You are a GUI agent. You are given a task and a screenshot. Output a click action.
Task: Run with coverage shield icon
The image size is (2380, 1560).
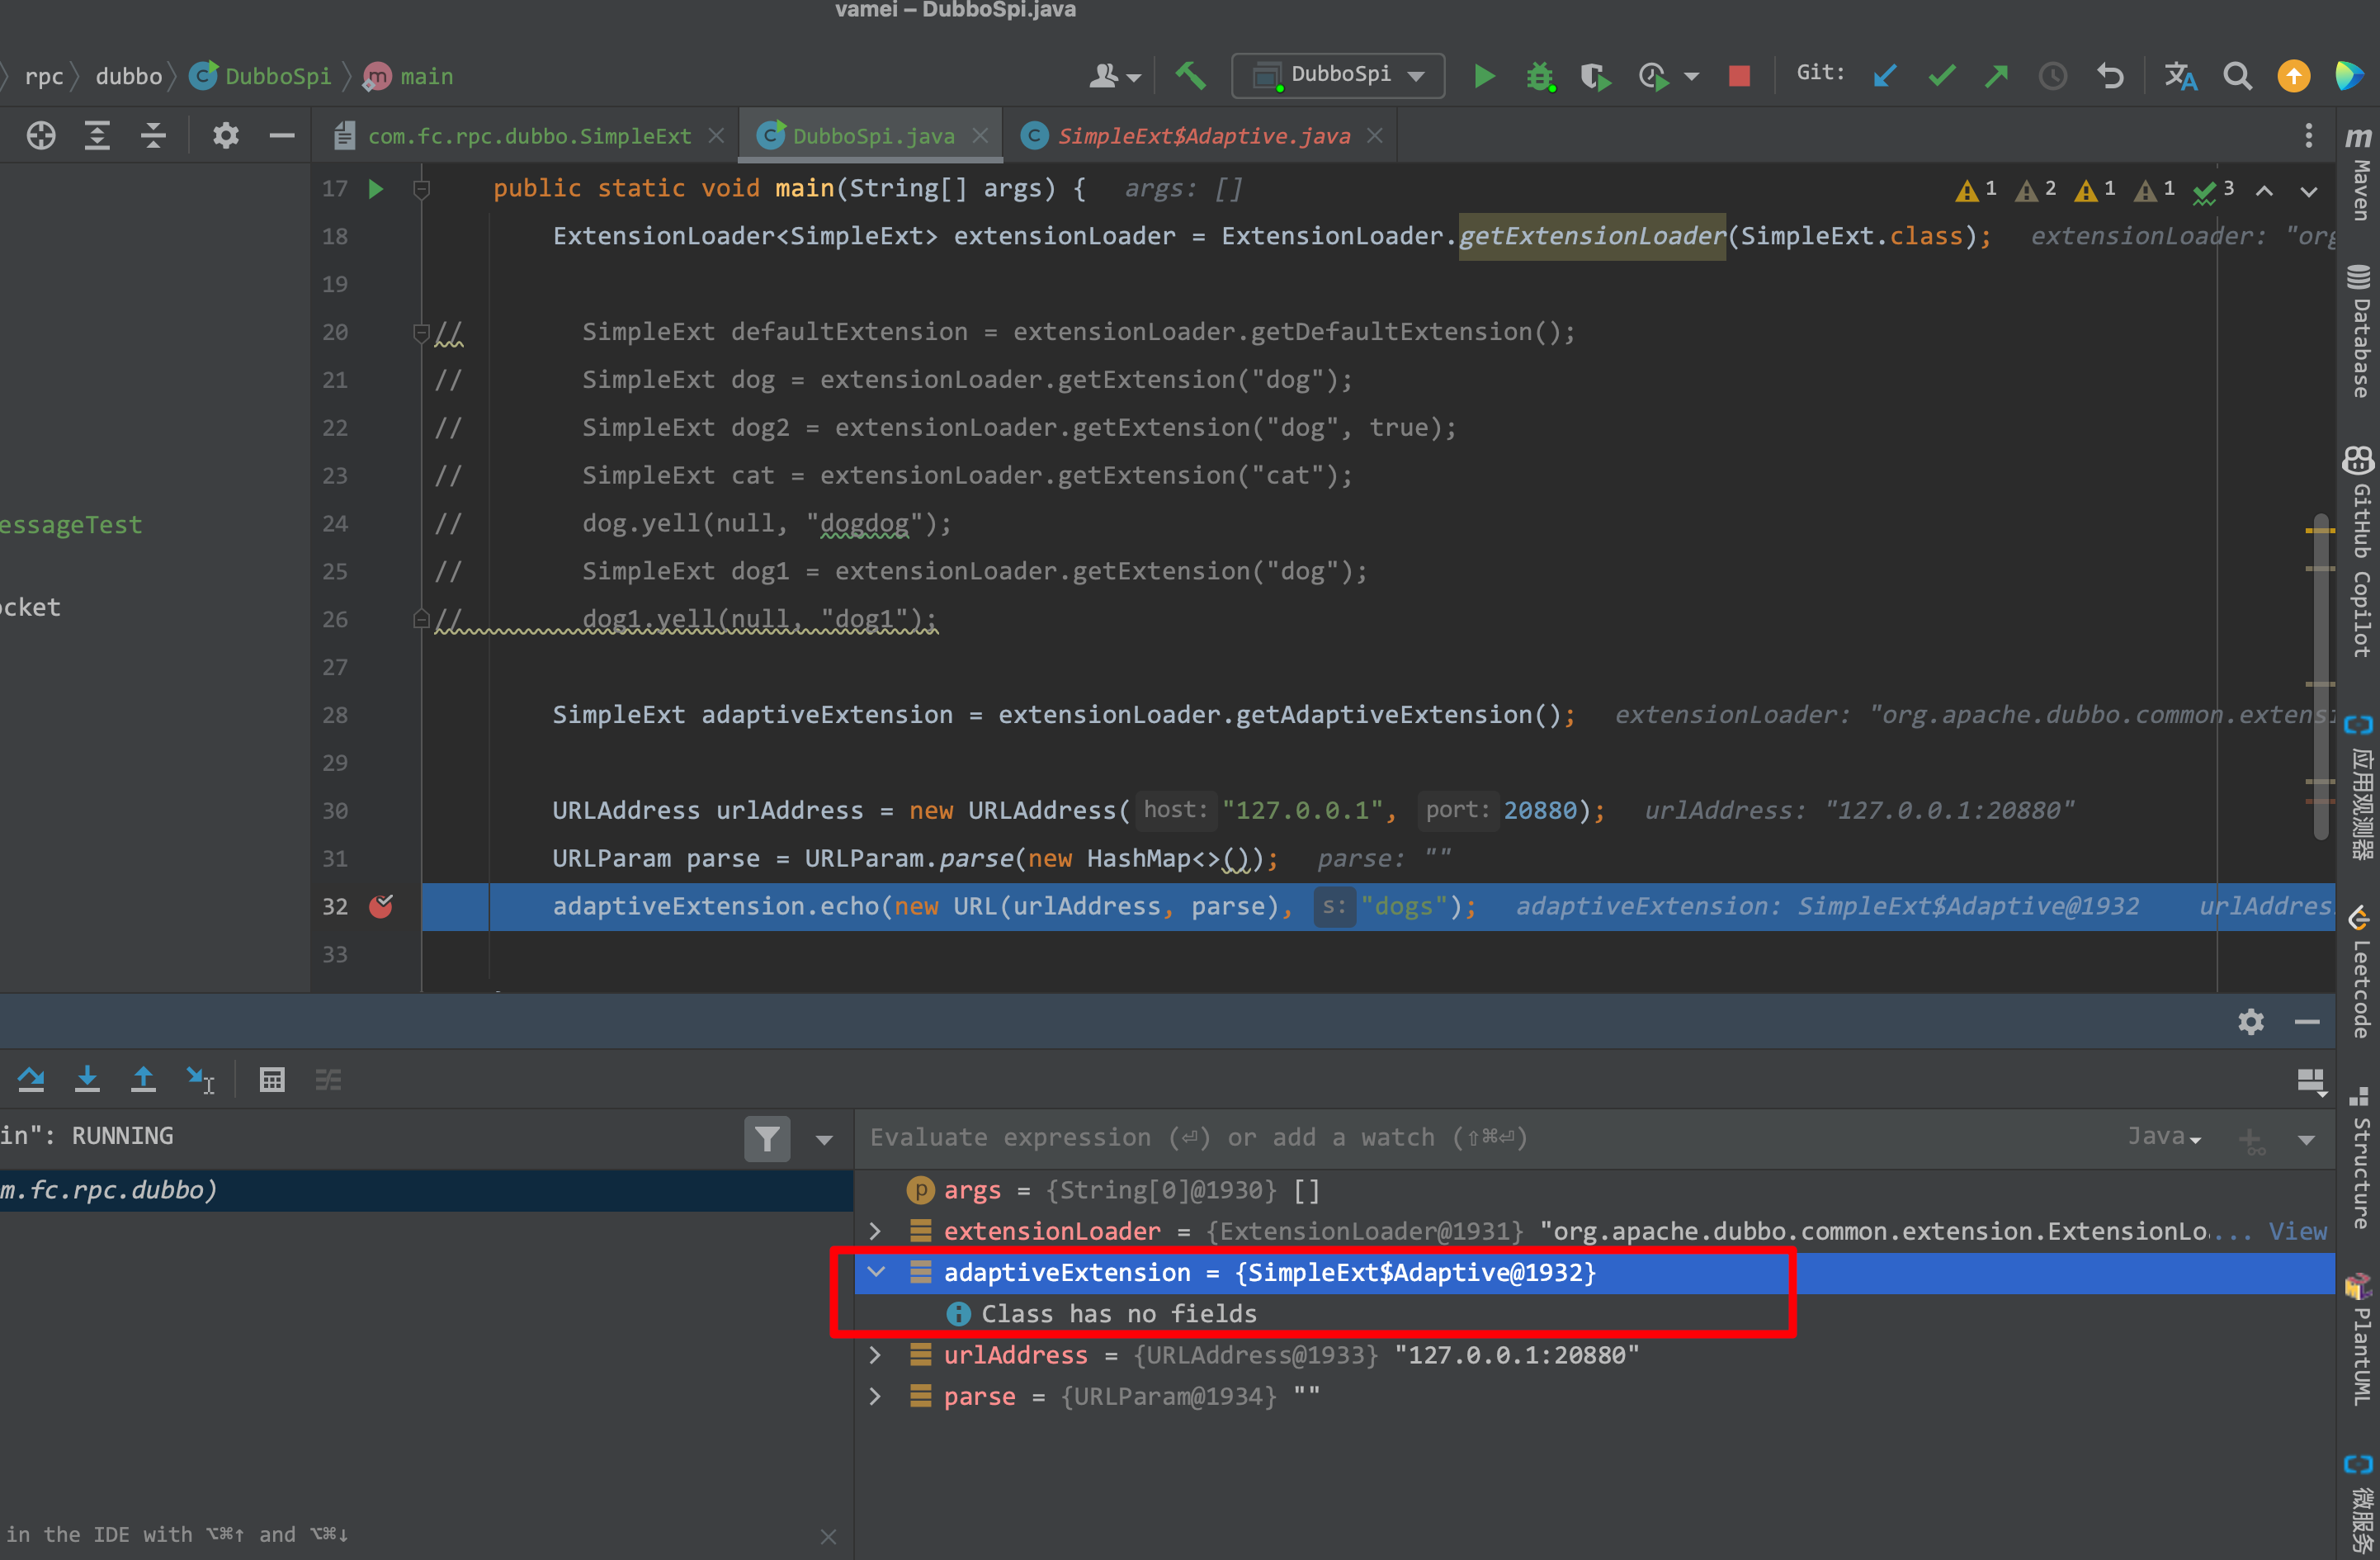pyautogui.click(x=1595, y=76)
